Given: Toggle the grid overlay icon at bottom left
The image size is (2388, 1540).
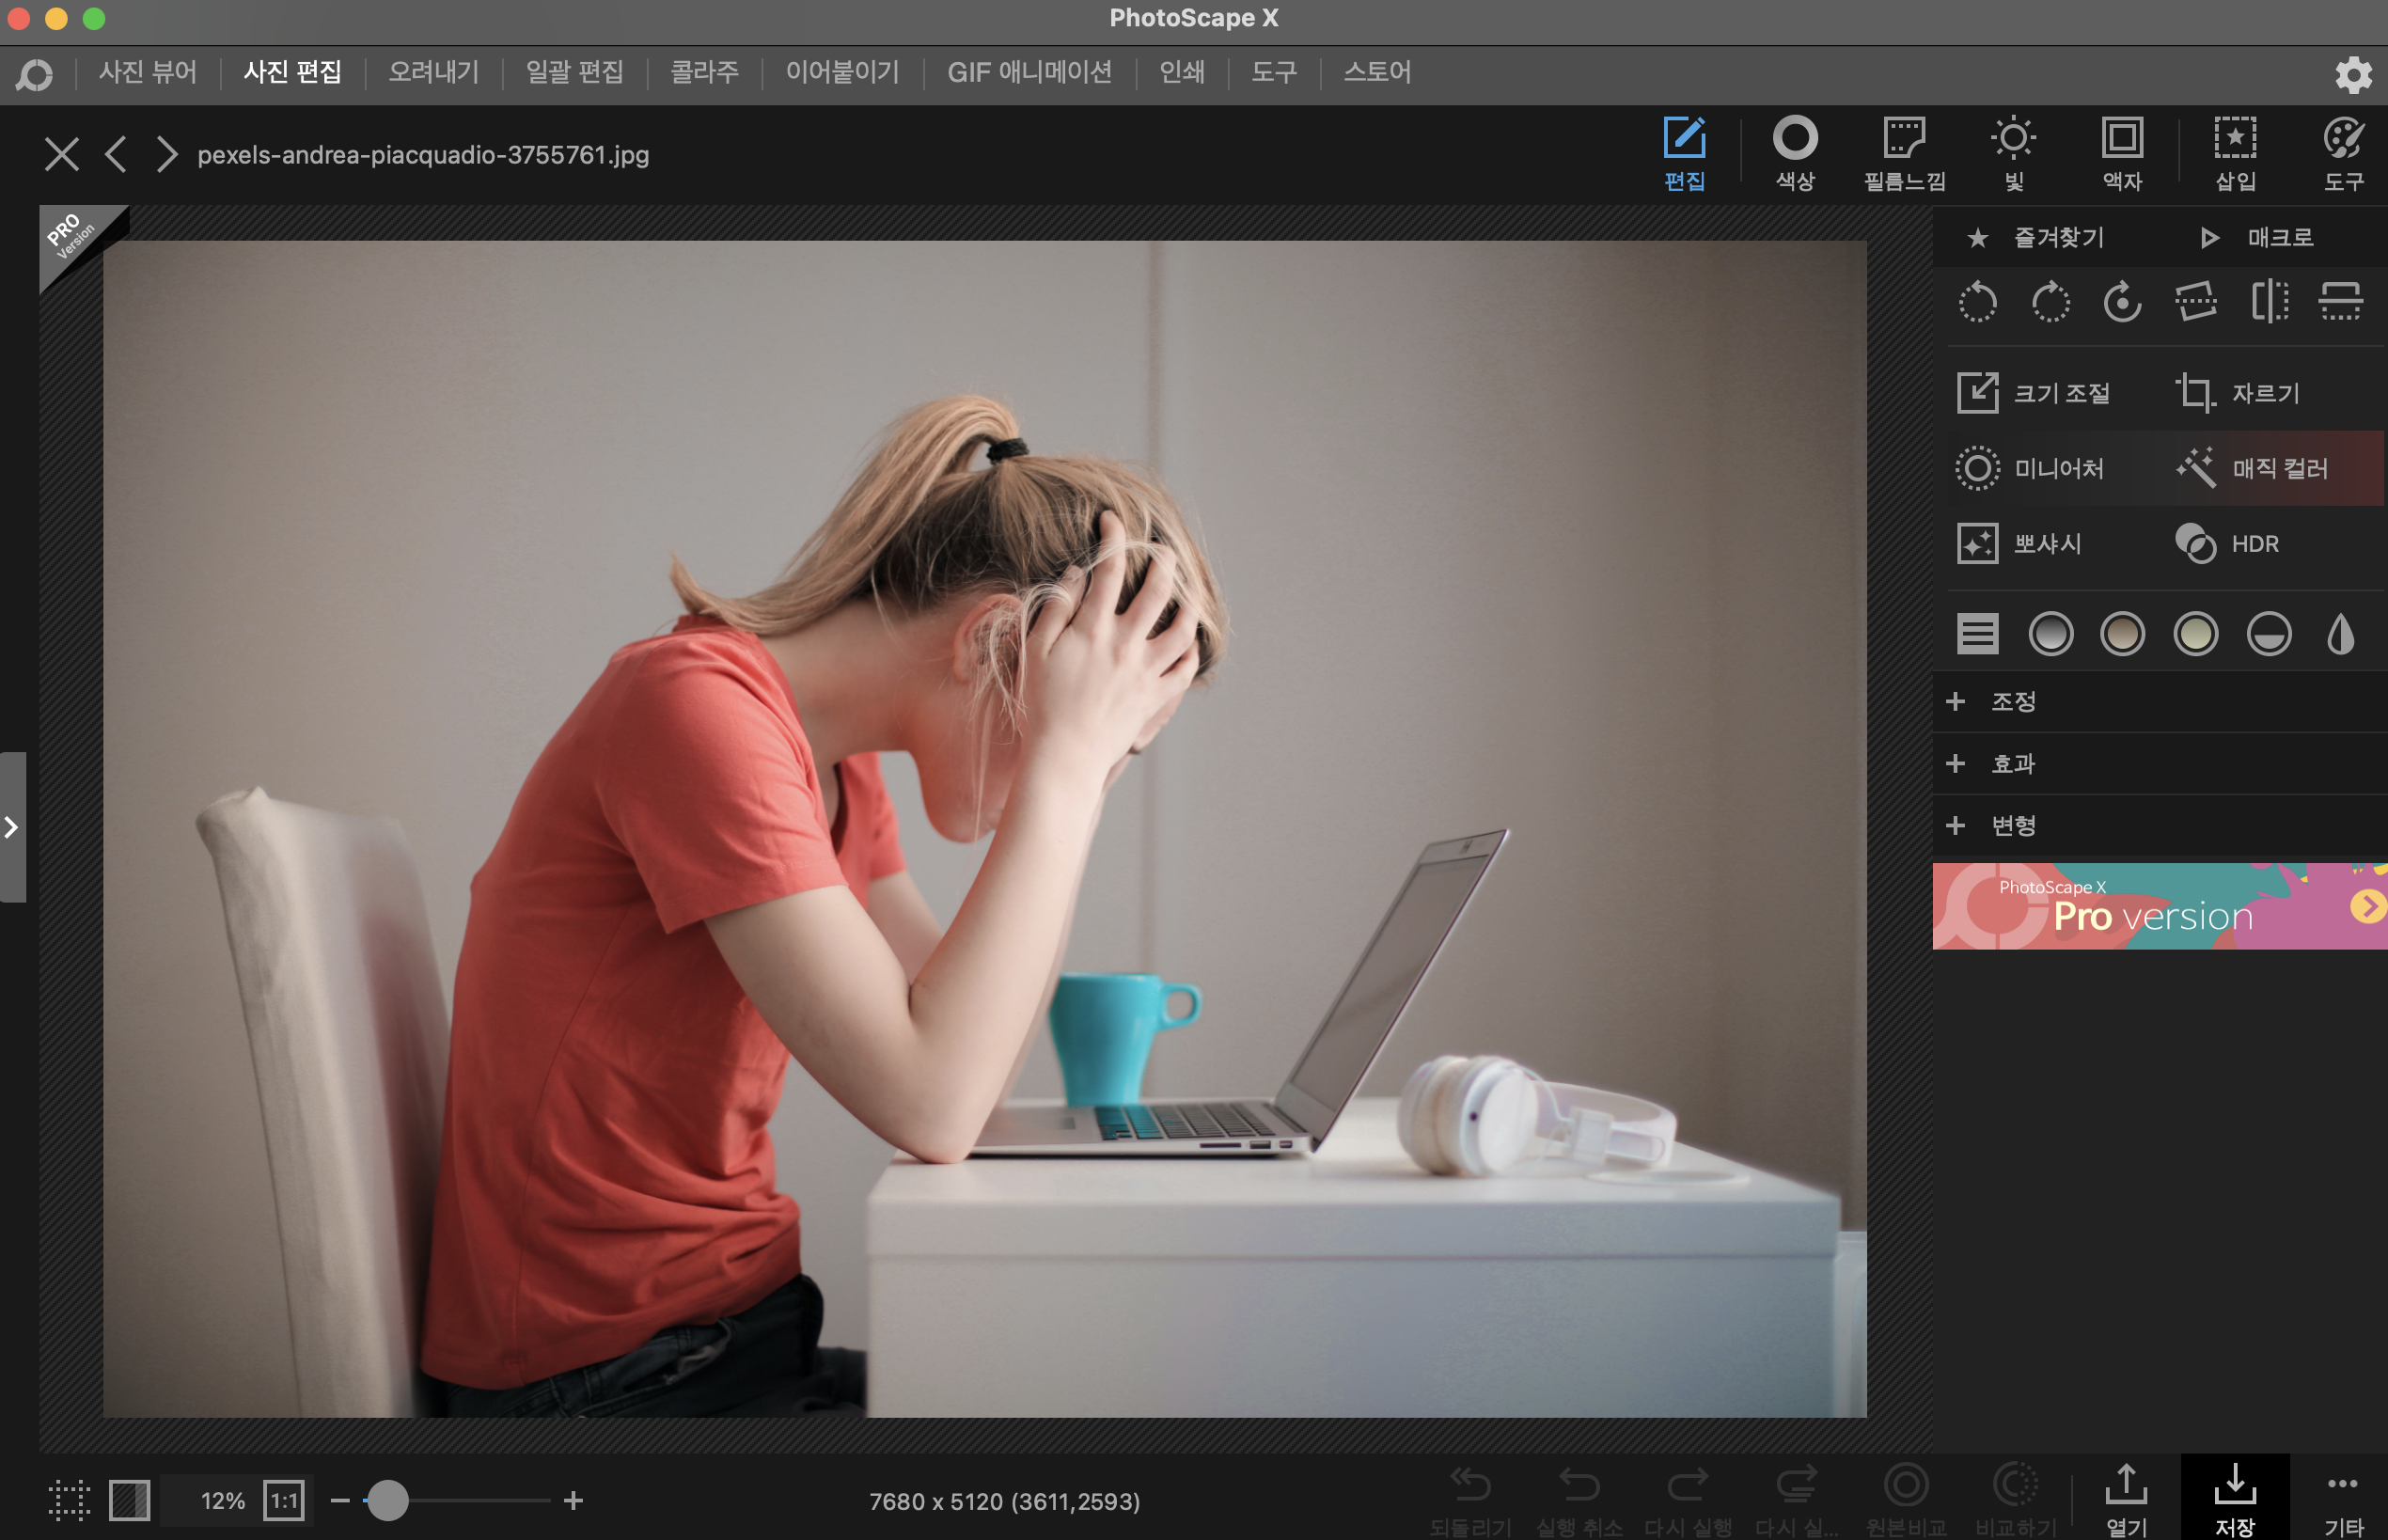Looking at the screenshot, I should [x=69, y=1500].
